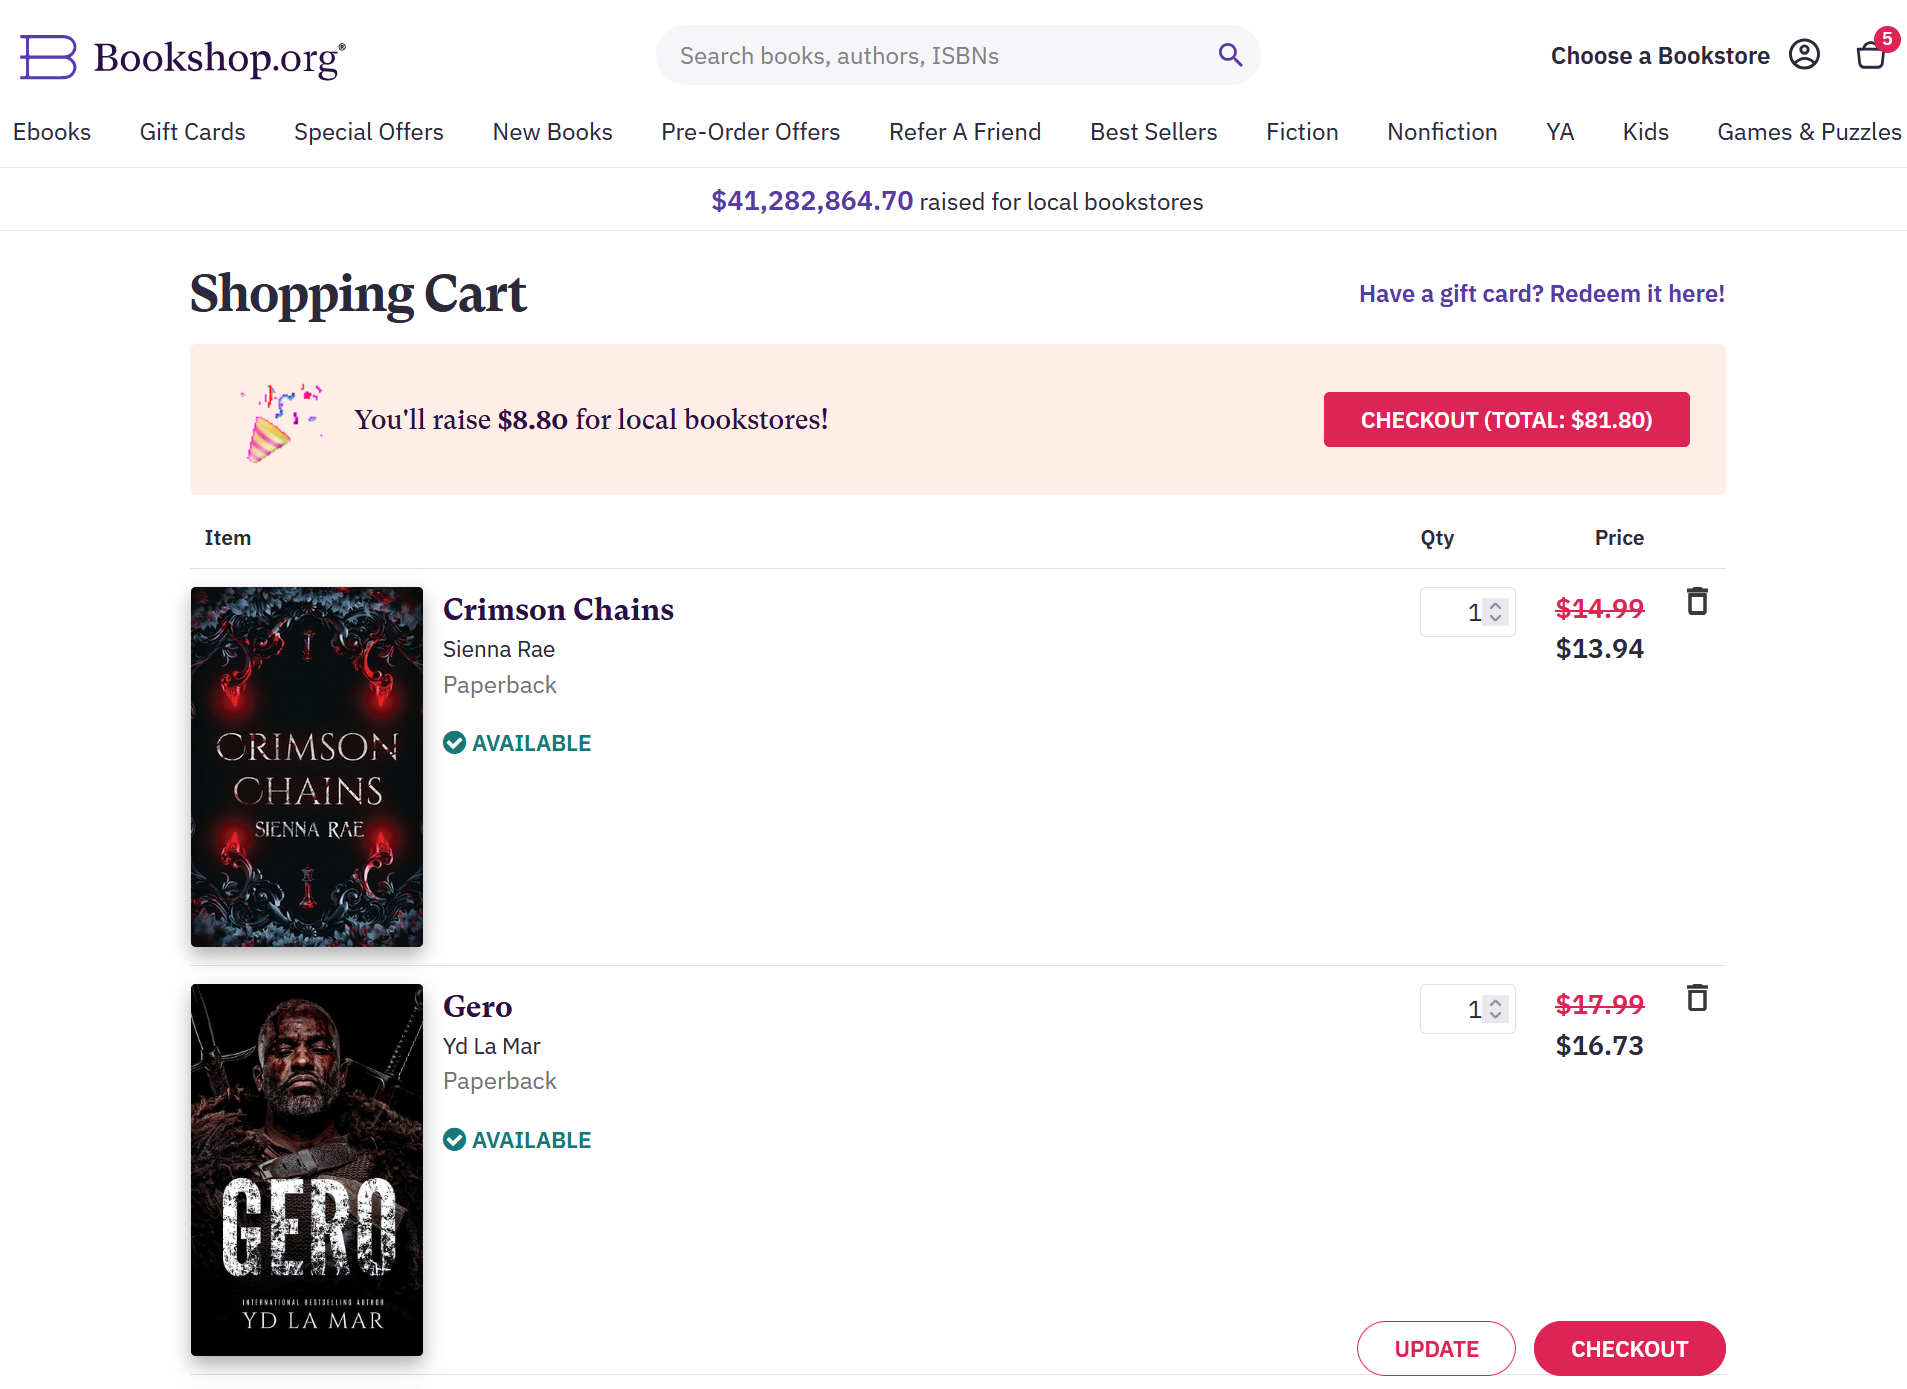Screen dimensions: 1907x1389
Task: Open the Gero book cover thumbnail
Action: click(x=307, y=1169)
